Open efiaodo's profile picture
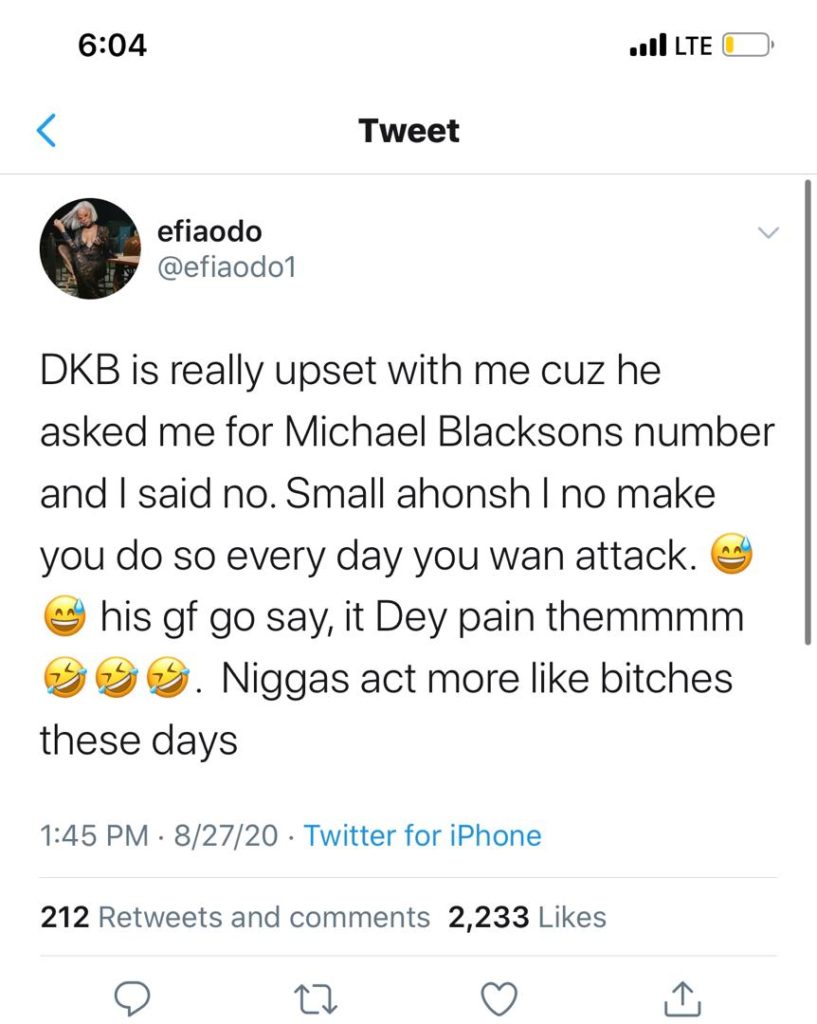 coord(90,249)
